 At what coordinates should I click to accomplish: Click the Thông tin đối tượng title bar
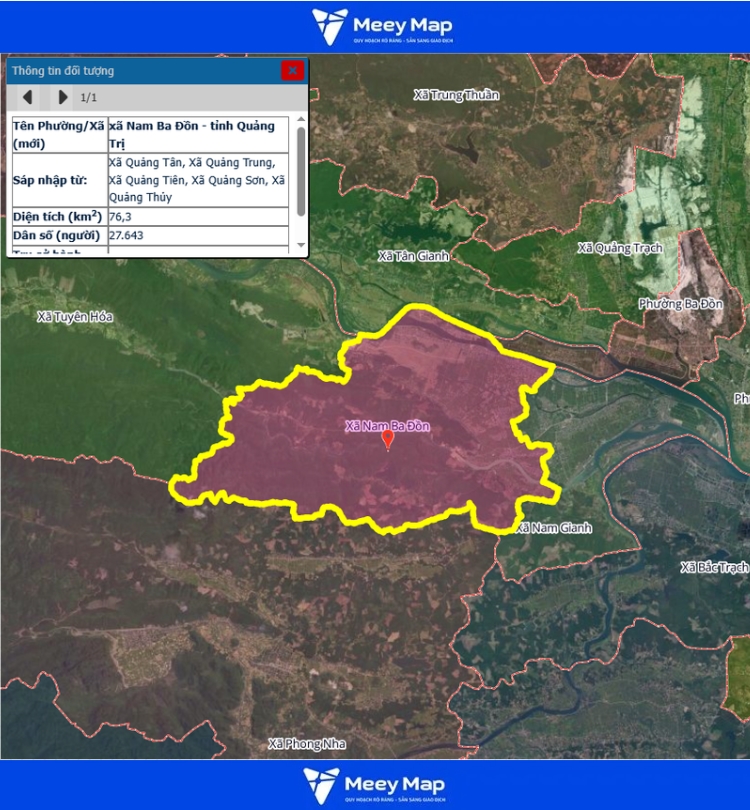pyautogui.click(x=140, y=71)
